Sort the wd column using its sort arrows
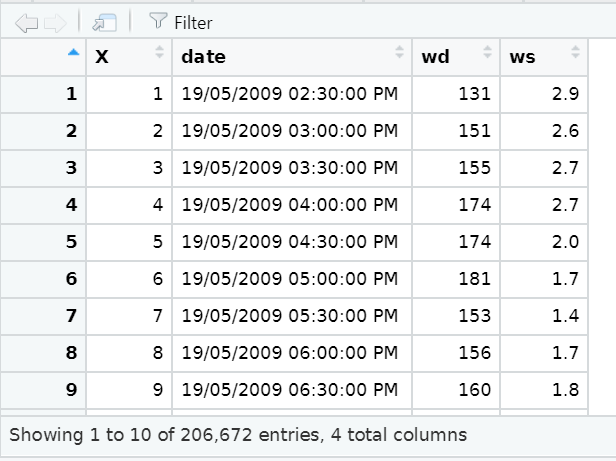The height and width of the screenshot is (461, 616). 487,55
